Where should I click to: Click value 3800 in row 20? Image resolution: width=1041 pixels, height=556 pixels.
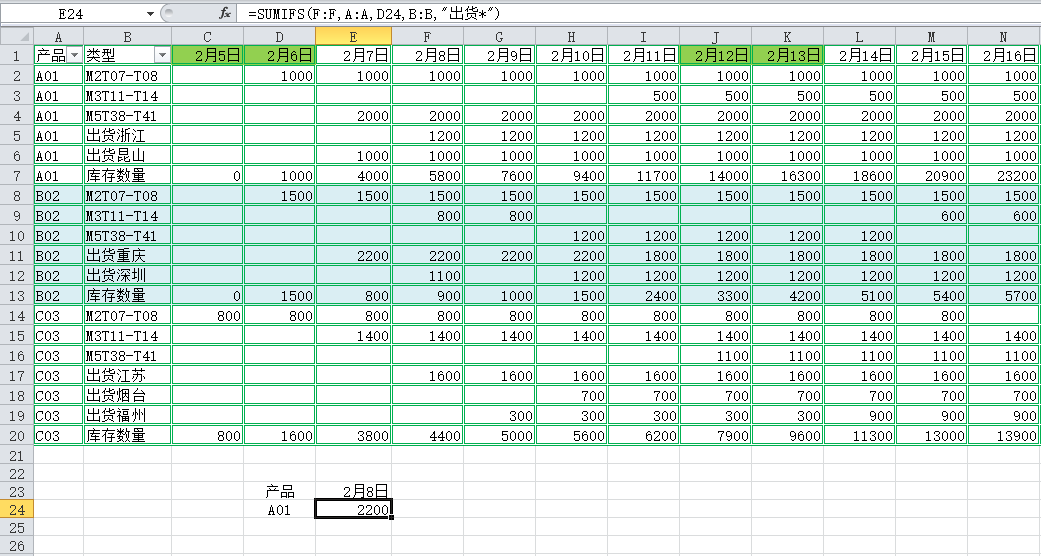tap(353, 435)
